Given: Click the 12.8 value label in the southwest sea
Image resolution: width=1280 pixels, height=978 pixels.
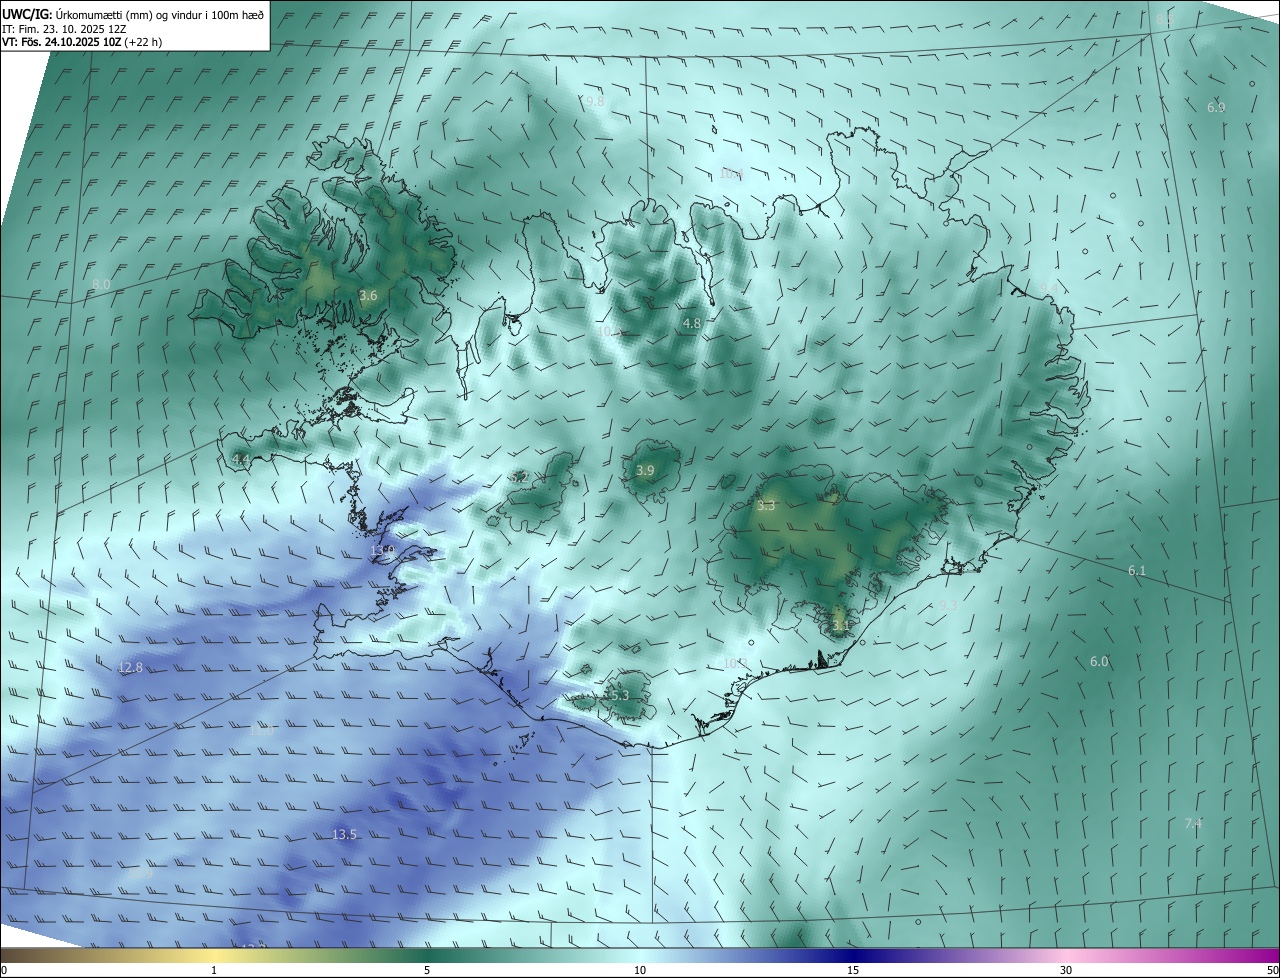Looking at the screenshot, I should [x=130, y=668].
